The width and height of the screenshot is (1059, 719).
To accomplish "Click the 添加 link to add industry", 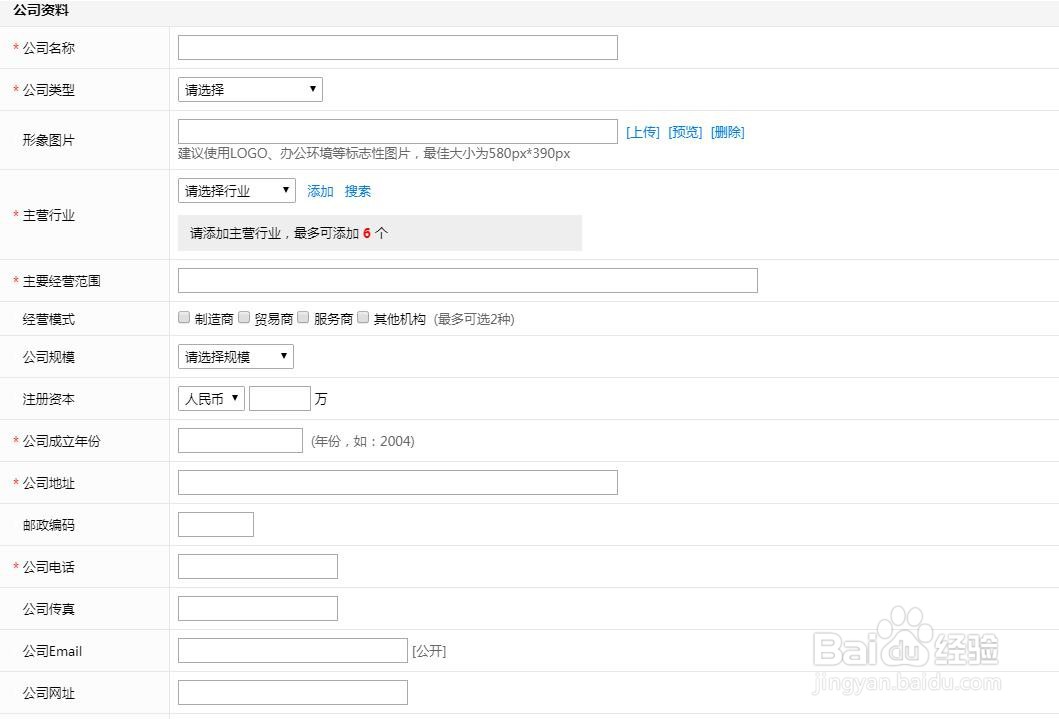I will pos(318,190).
